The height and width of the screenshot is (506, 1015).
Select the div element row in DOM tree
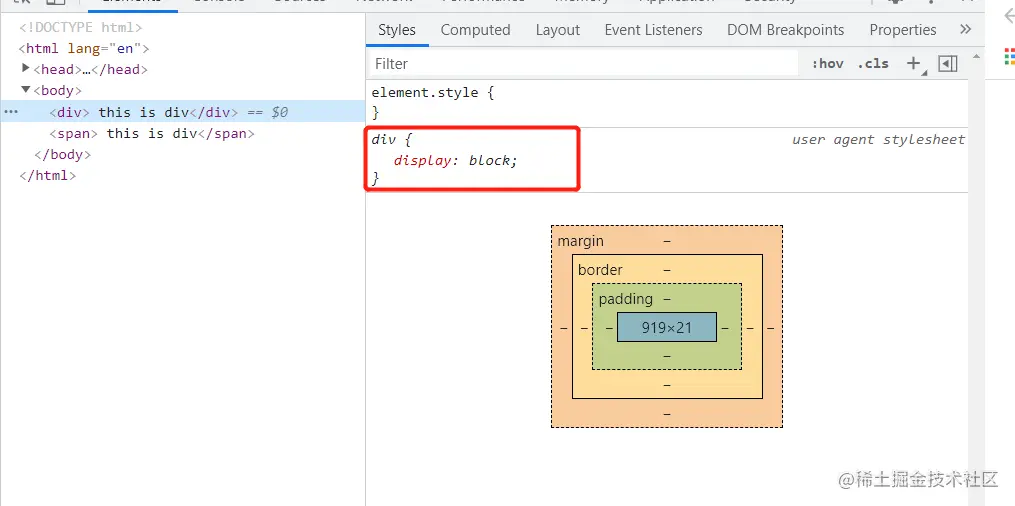click(x=183, y=112)
